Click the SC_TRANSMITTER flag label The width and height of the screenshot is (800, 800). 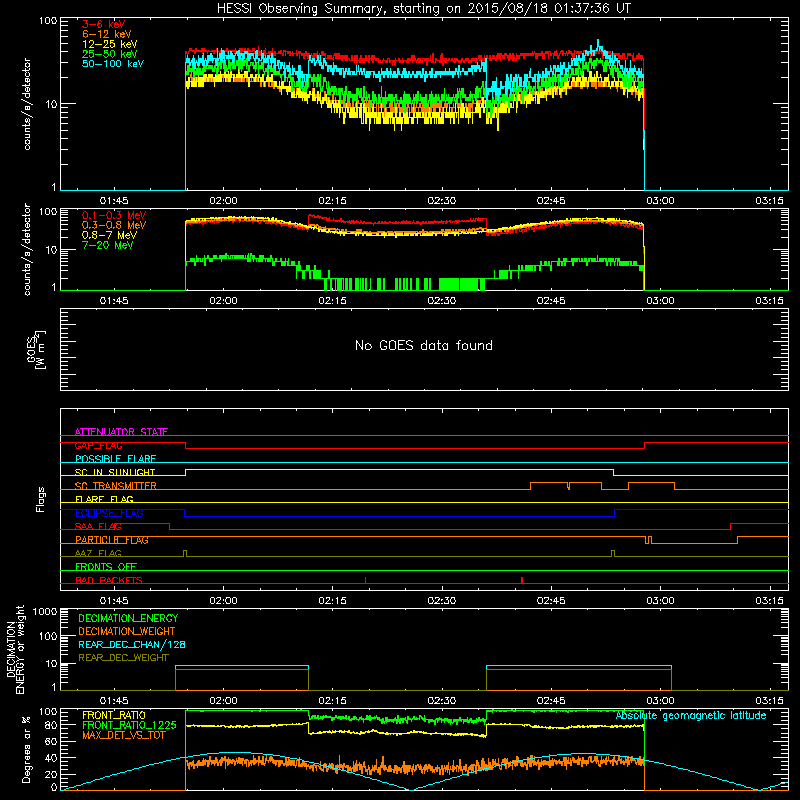[x=115, y=486]
